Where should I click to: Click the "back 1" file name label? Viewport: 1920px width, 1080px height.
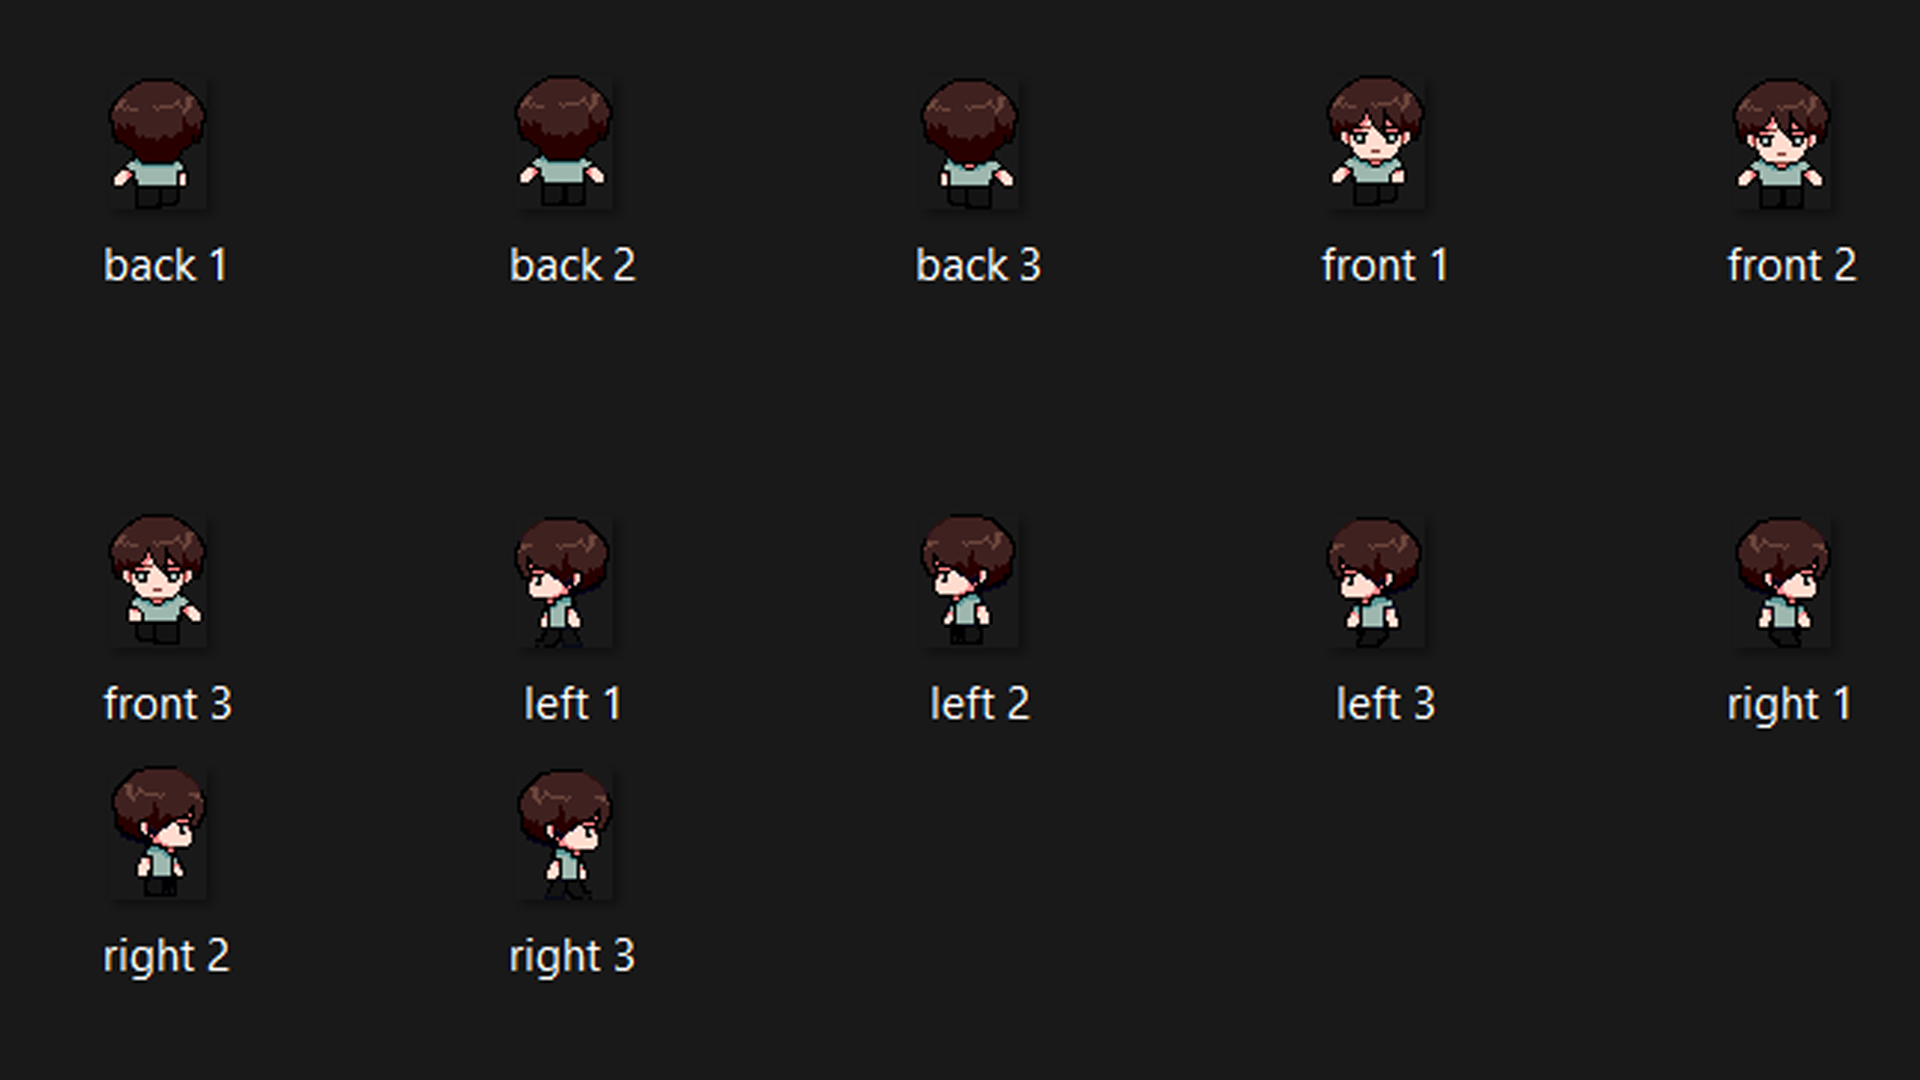coord(166,266)
